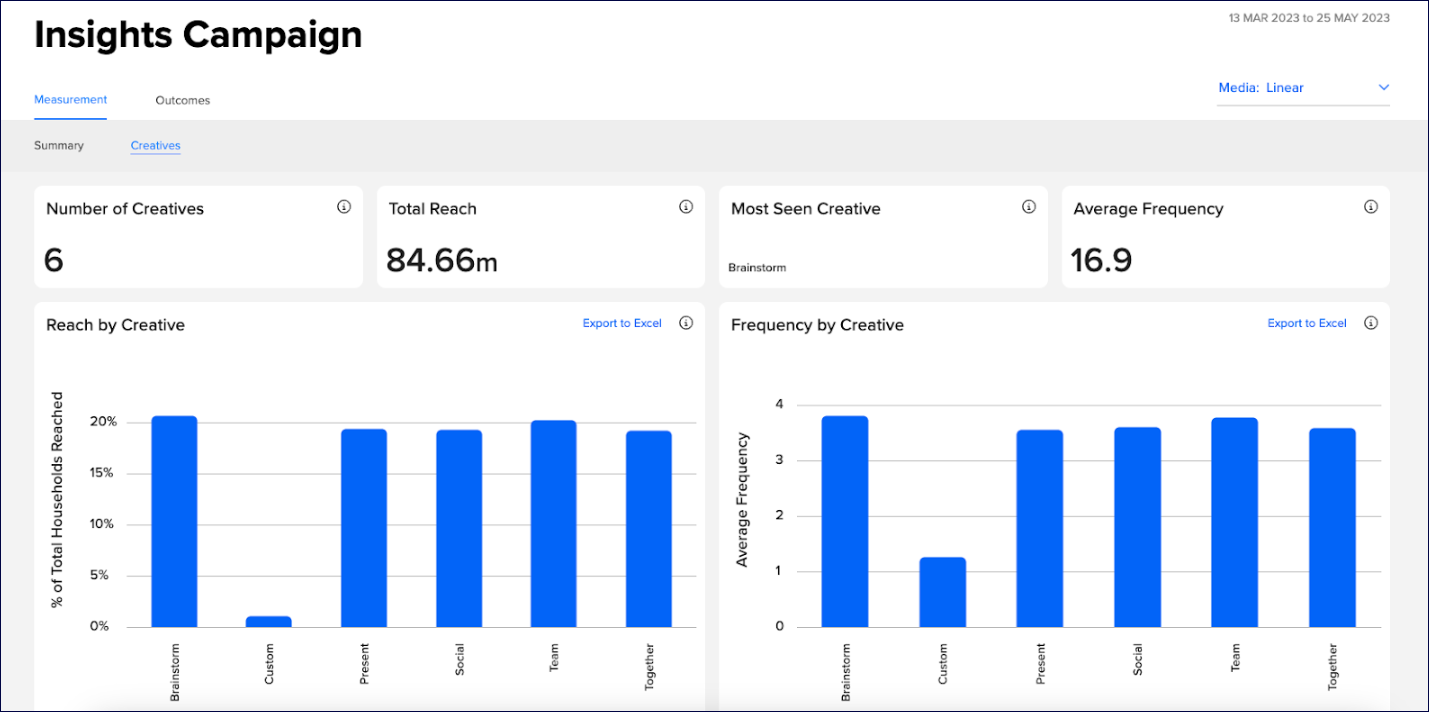Click info icon on Average Frequency card
The width and height of the screenshot is (1429, 712).
click(x=1371, y=207)
